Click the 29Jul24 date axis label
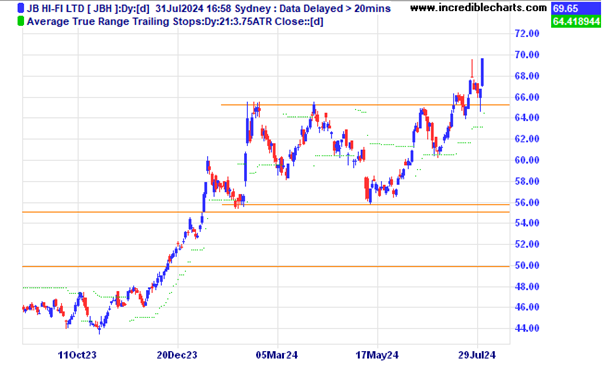The width and height of the screenshot is (602, 365). 477,355
